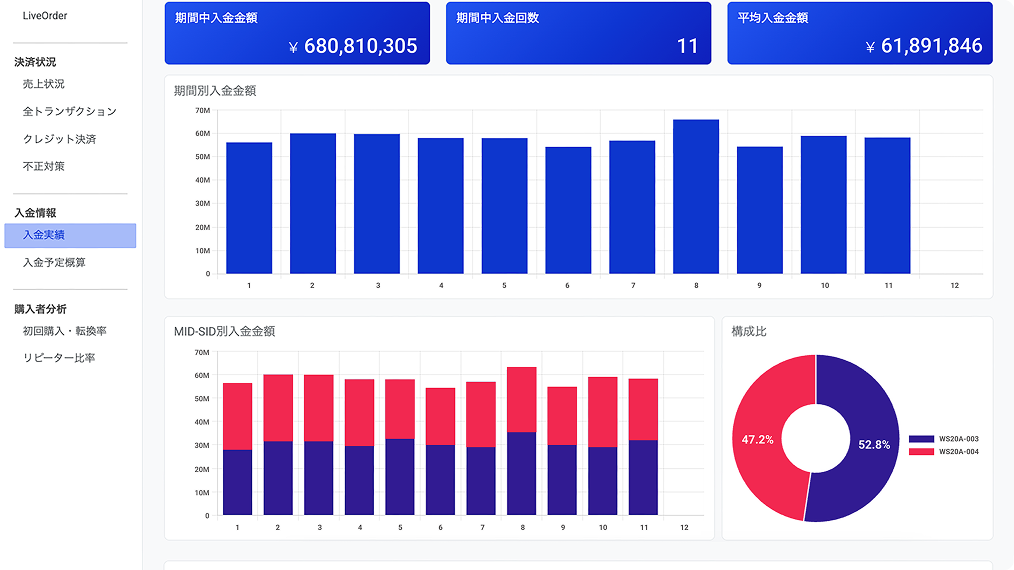The height and width of the screenshot is (570, 1014).
Task: Click the 期間中入金回数 summary card
Action: coord(578,33)
